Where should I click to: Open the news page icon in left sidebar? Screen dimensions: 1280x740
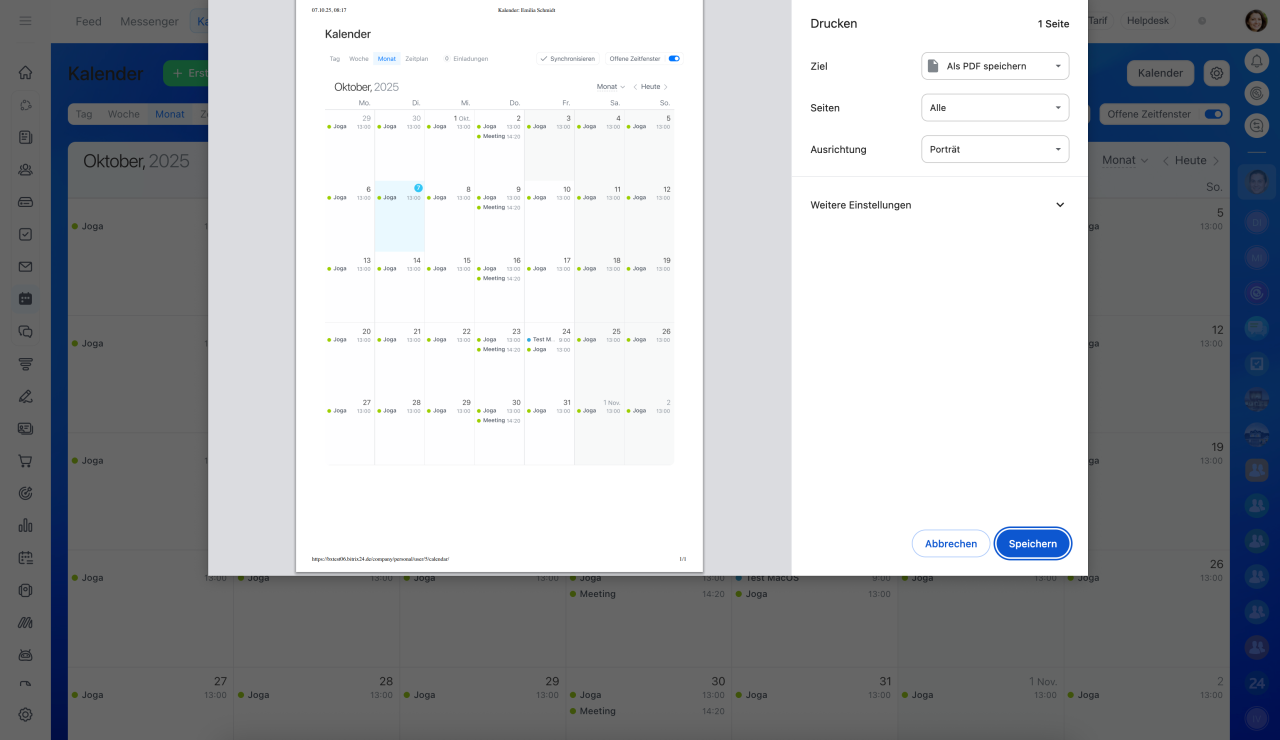coord(26,137)
